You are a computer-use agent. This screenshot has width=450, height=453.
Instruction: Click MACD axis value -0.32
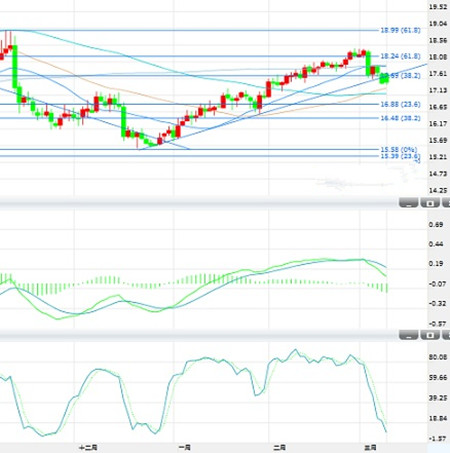(x=437, y=303)
